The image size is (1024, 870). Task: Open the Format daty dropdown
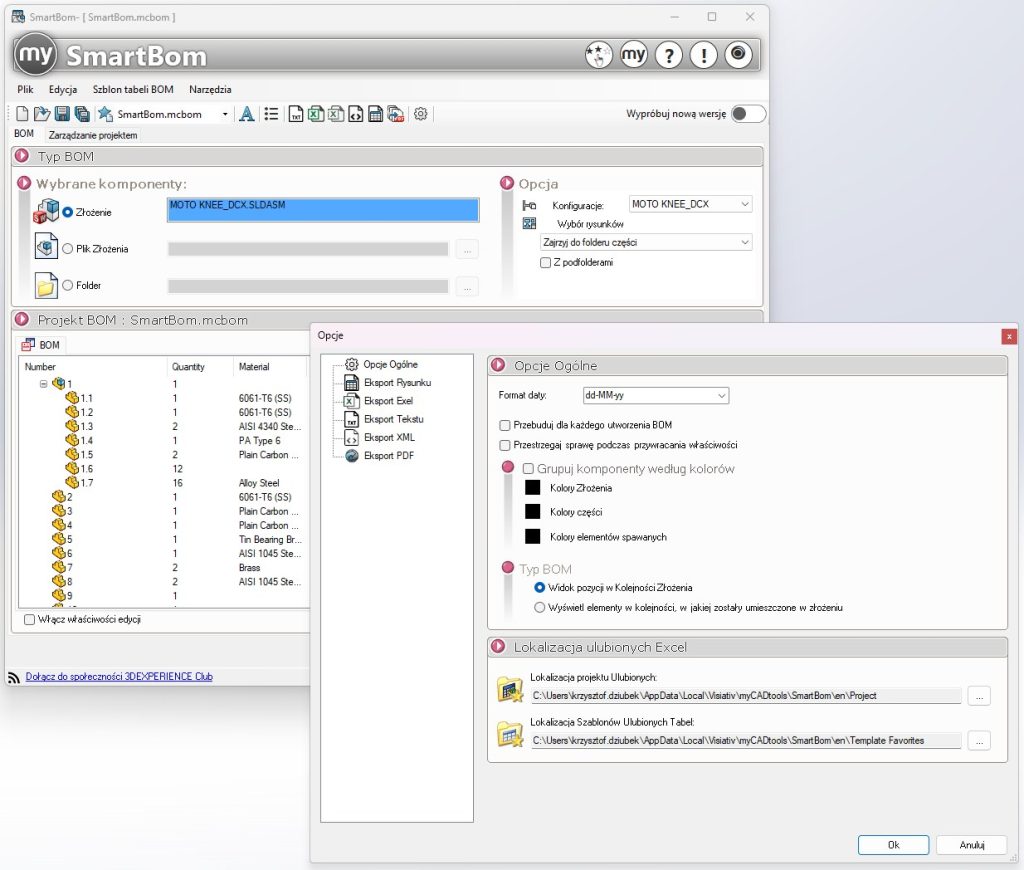pyautogui.click(x=656, y=395)
